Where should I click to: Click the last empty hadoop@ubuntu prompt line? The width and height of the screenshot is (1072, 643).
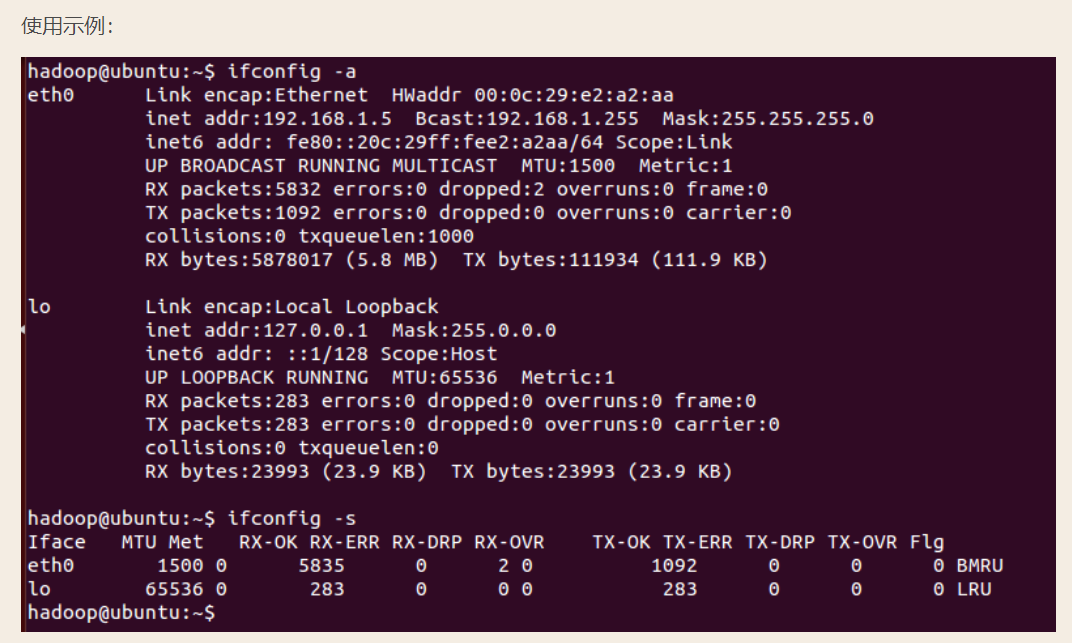121,612
